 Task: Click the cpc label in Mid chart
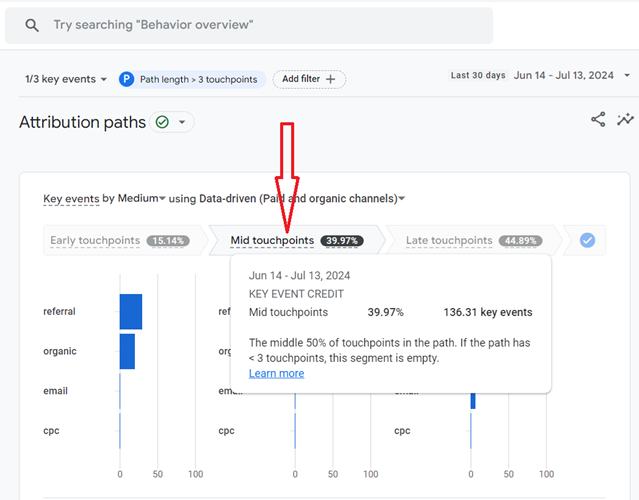coord(227,431)
